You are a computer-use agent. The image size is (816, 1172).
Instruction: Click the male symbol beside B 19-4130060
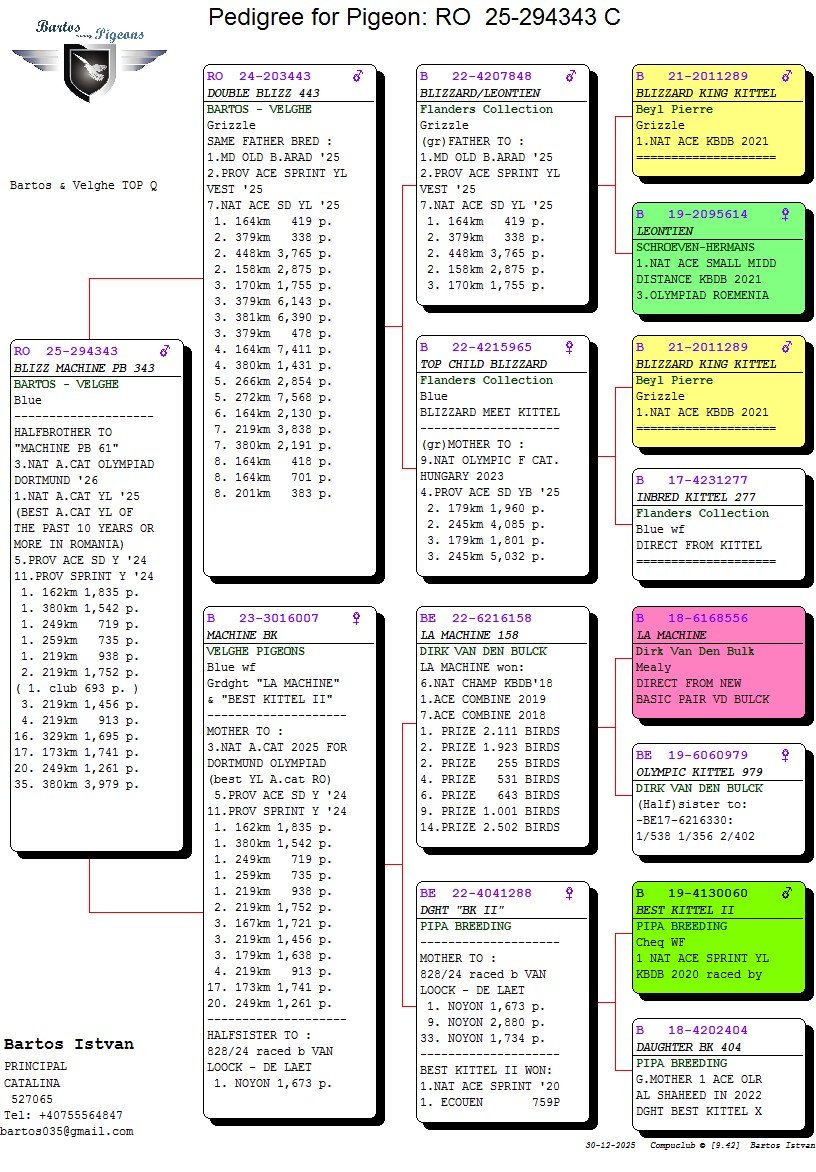[786, 893]
